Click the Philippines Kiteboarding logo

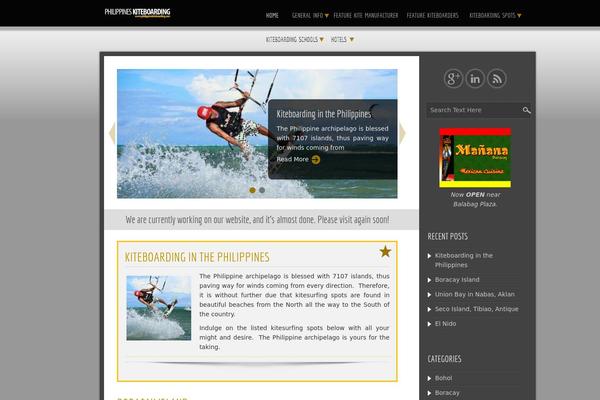[137, 13]
